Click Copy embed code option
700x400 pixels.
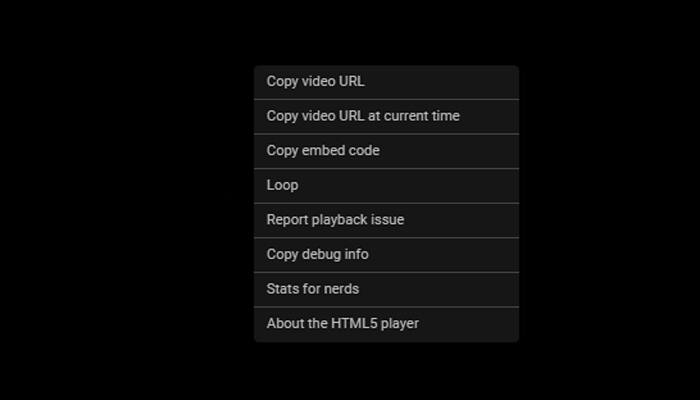(x=386, y=151)
